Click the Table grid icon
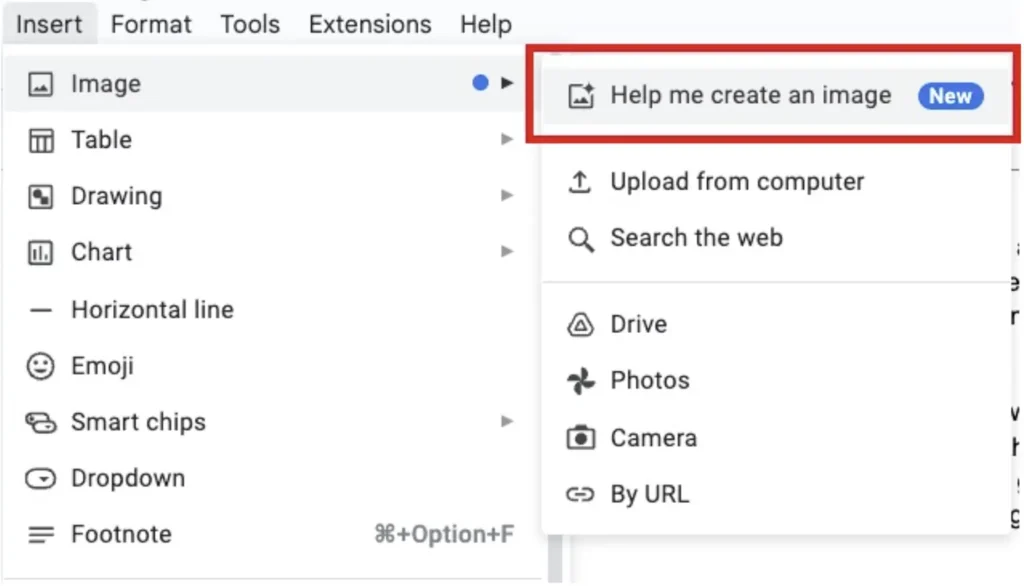The width and height of the screenshot is (1024, 586). [40, 141]
